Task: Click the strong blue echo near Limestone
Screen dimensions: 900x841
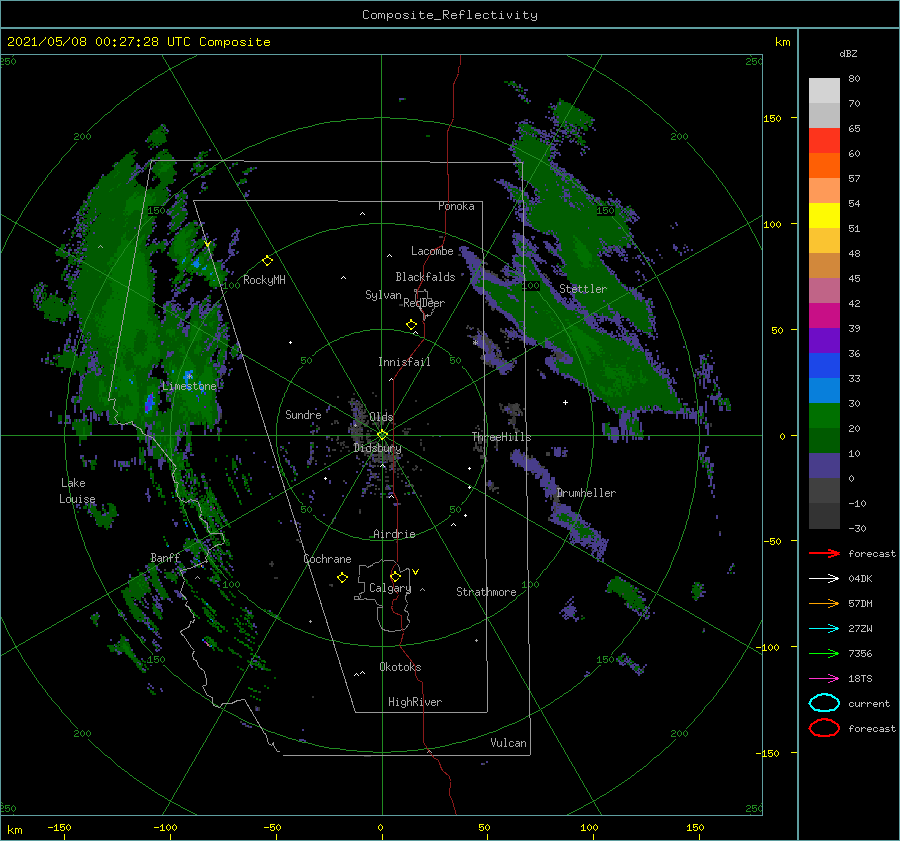Action: 149,403
